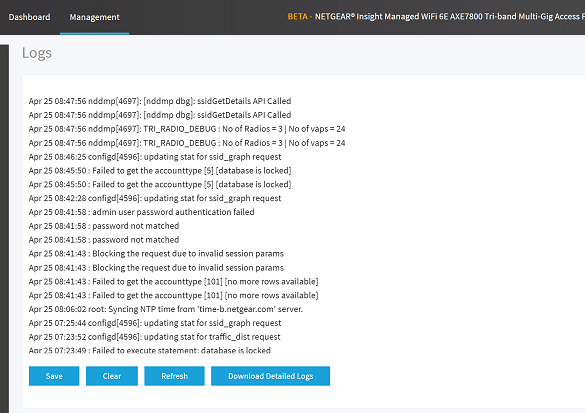Open the Dashboard tab
This screenshot has width=585, height=413.
[29, 17]
